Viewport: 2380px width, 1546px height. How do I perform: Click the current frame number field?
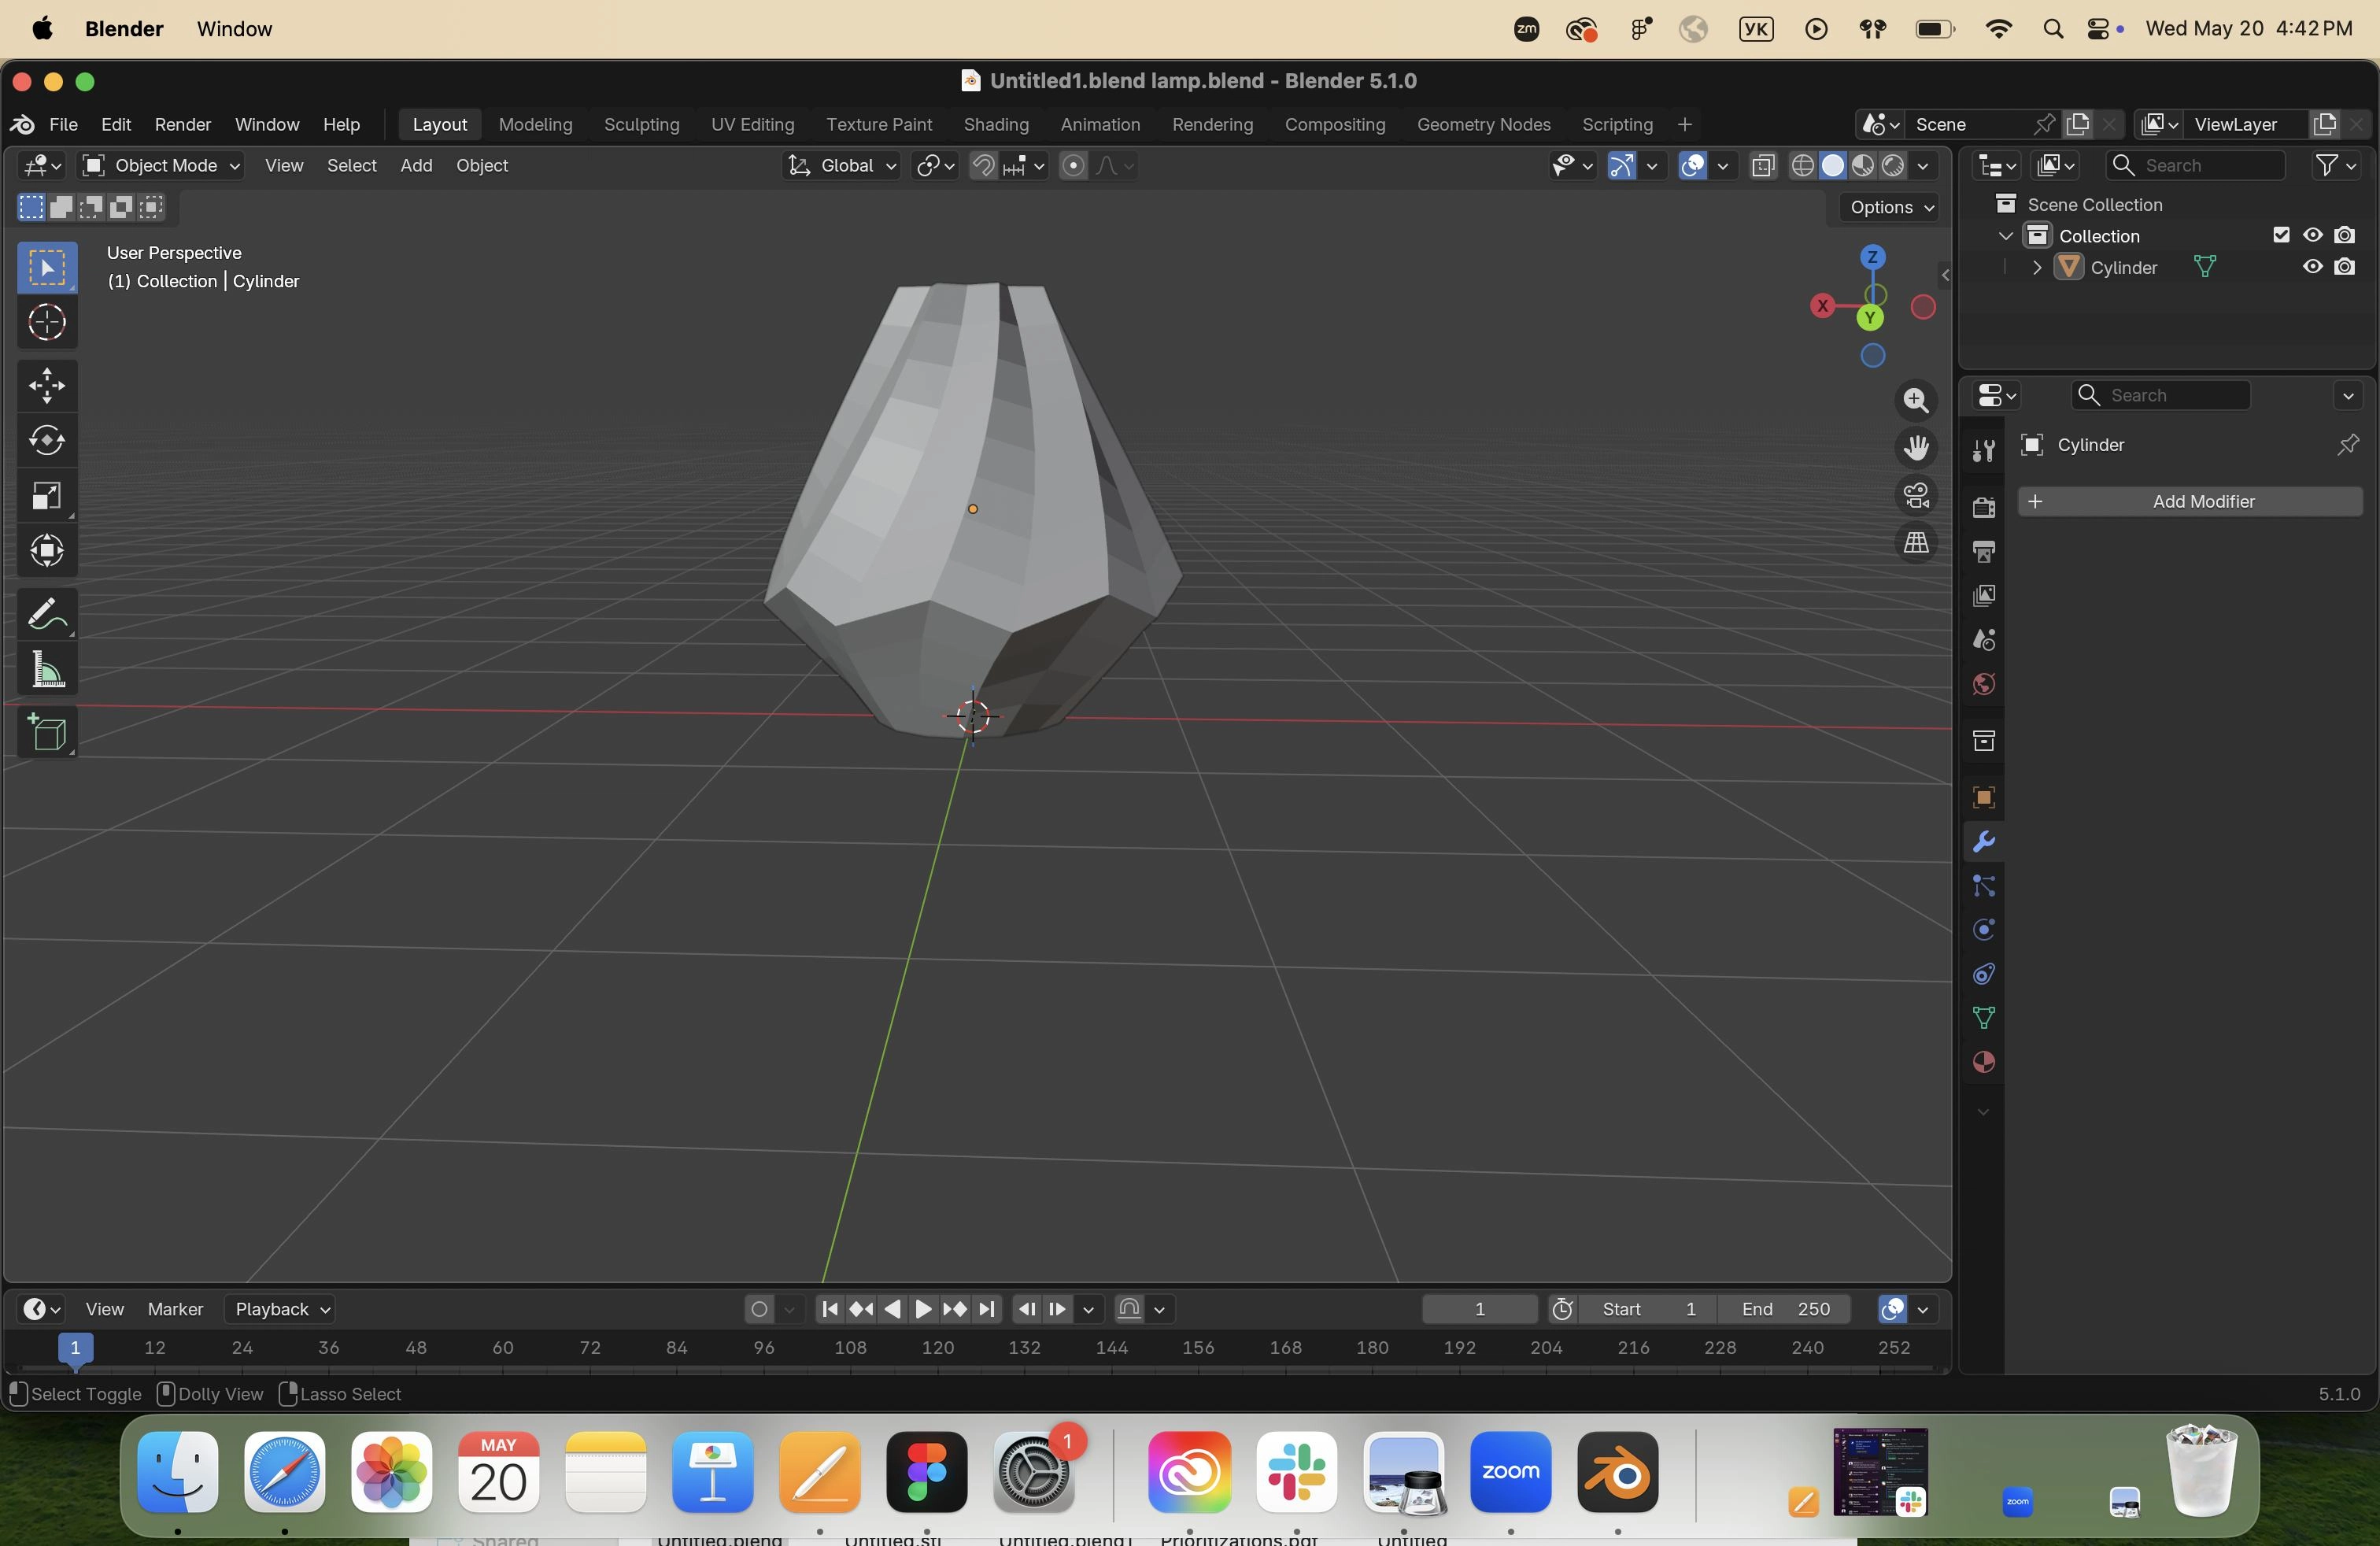pyautogui.click(x=1480, y=1310)
